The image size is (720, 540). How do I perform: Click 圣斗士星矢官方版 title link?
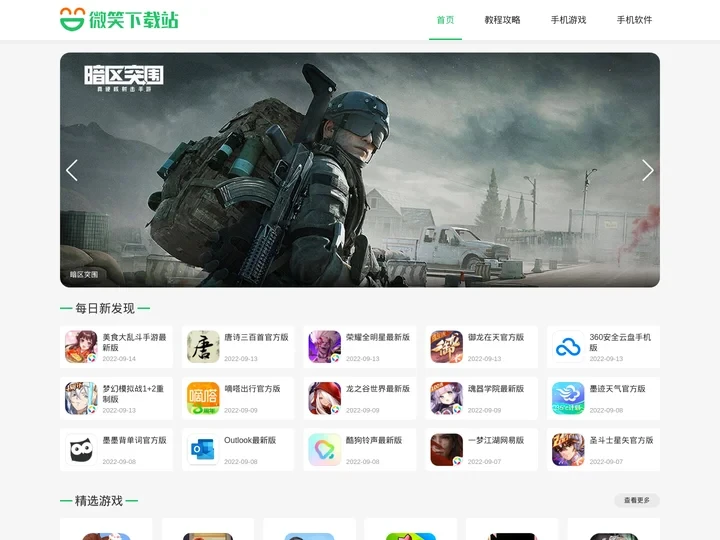[621, 440]
